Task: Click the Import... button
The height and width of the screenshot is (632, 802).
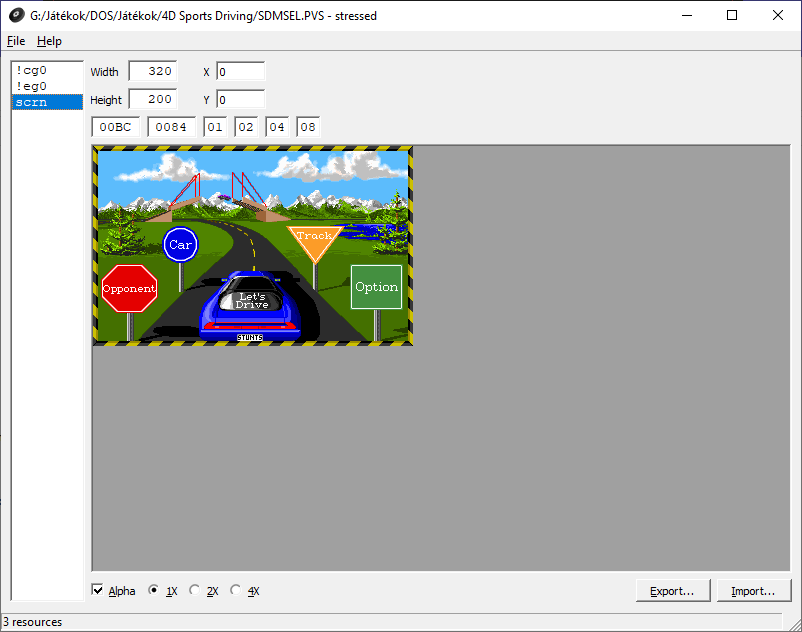Action: tap(753, 591)
